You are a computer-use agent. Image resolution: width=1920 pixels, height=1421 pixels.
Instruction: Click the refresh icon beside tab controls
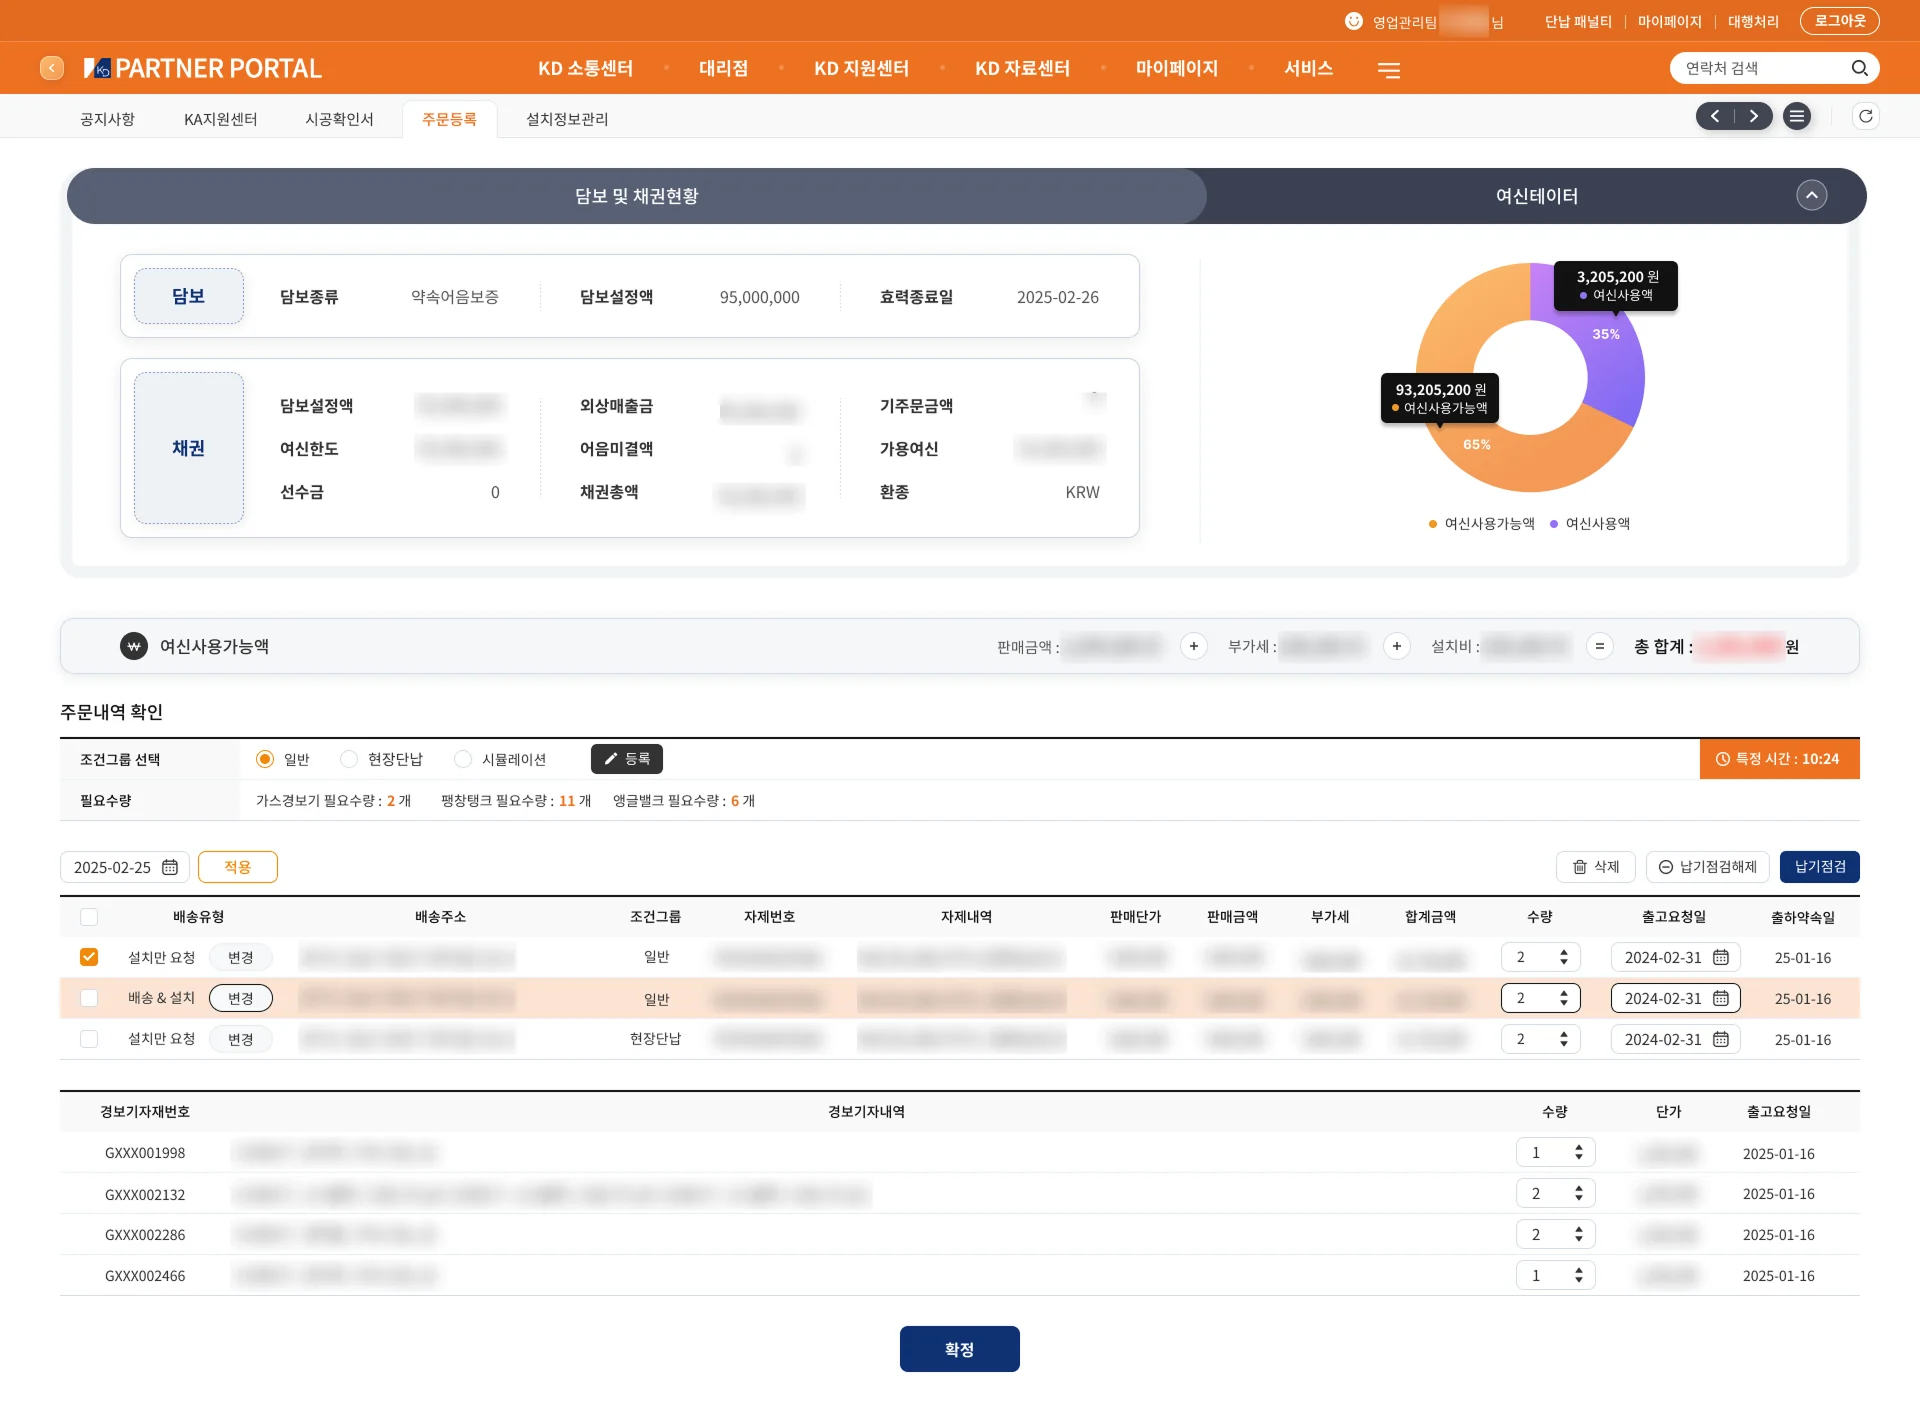pyautogui.click(x=1865, y=116)
